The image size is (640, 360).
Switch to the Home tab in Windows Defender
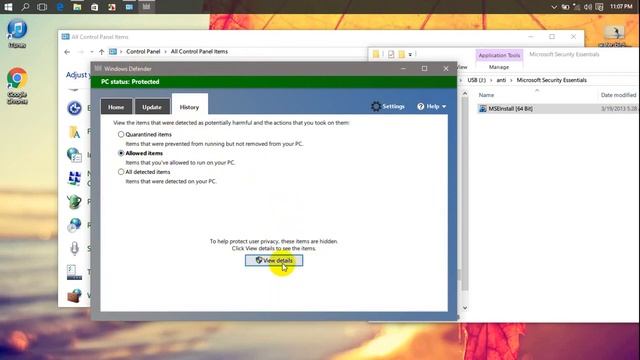pos(116,107)
